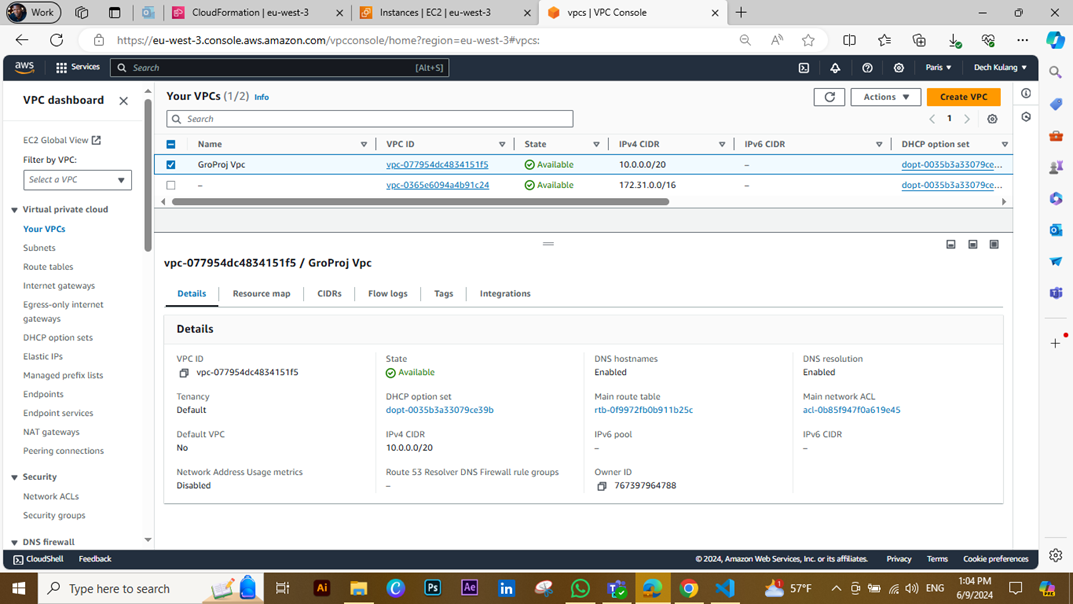Open the rtb-0f9972fb0b911b25c main route table link
The width and height of the screenshot is (1073, 604).
click(643, 410)
